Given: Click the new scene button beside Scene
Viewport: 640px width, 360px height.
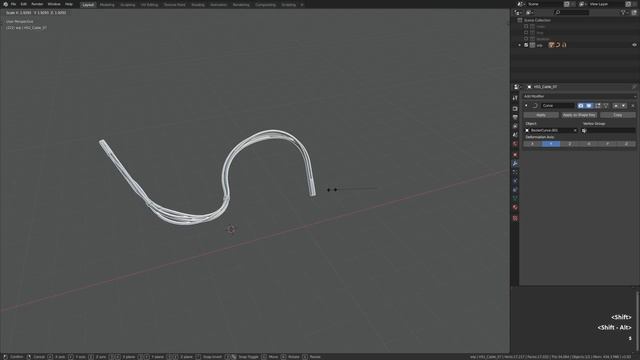Looking at the screenshot, I should (x=567, y=4).
